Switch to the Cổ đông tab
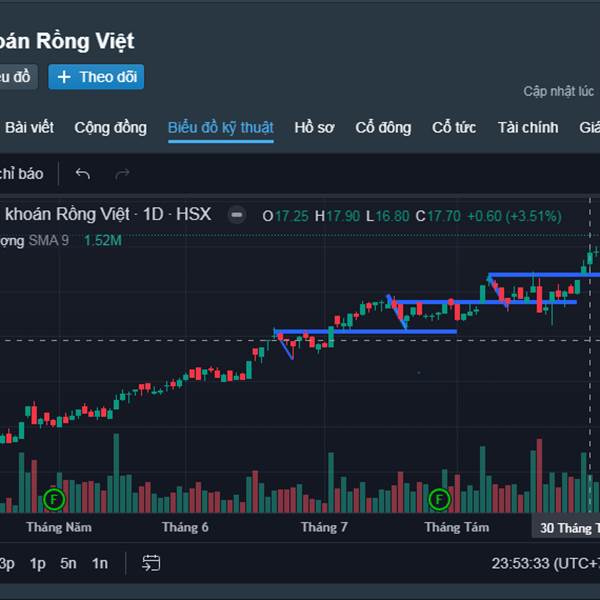Image resolution: width=600 pixels, height=600 pixels. [383, 127]
